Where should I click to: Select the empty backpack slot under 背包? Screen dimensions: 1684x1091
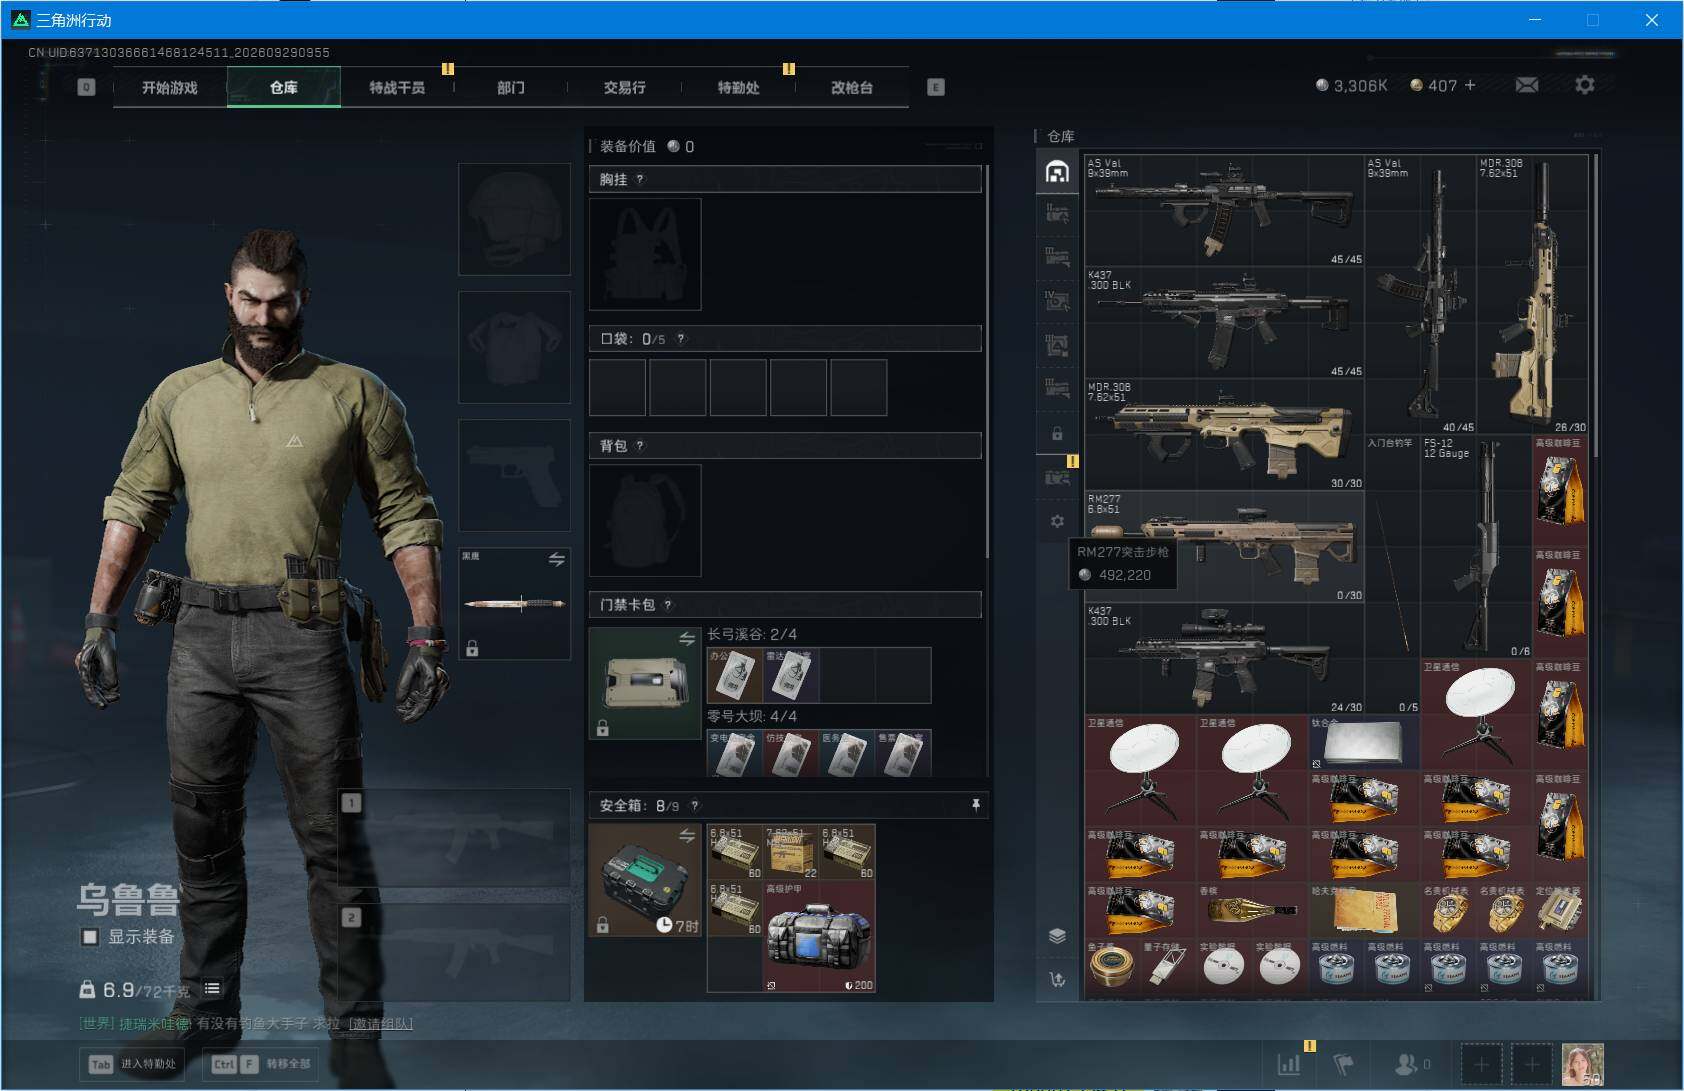(x=645, y=520)
